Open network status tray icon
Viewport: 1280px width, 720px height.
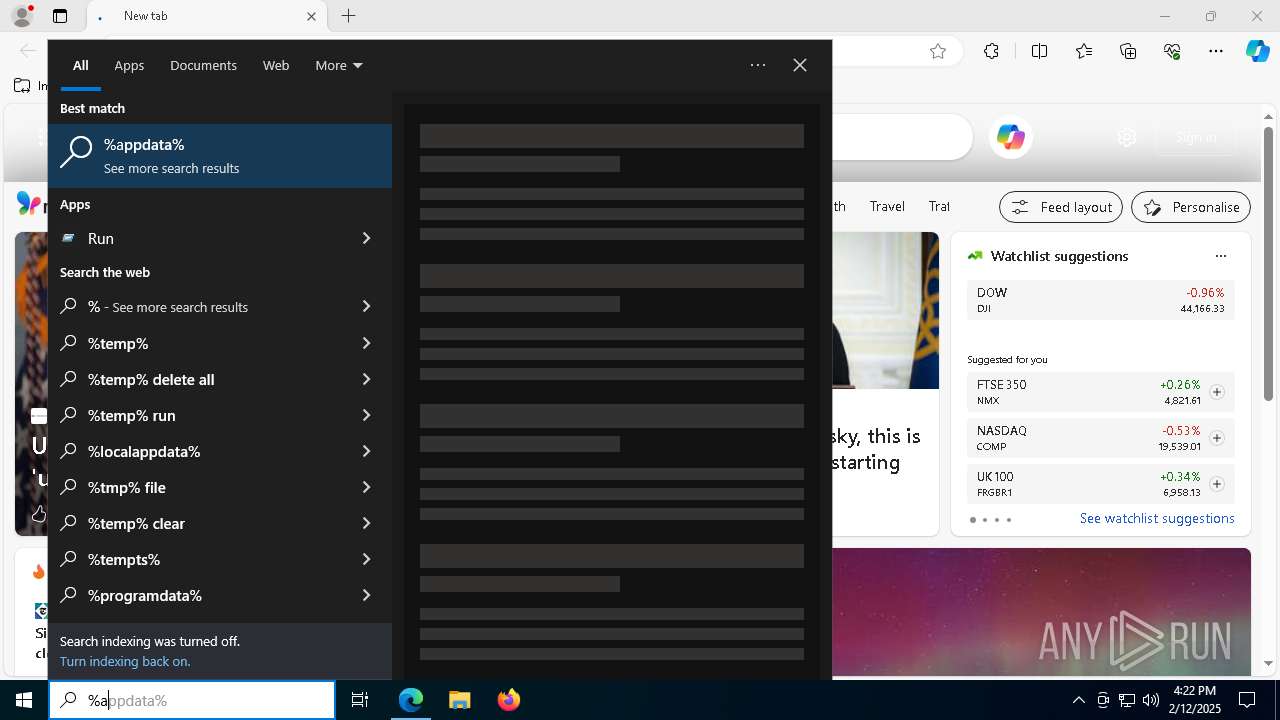click(x=1127, y=700)
